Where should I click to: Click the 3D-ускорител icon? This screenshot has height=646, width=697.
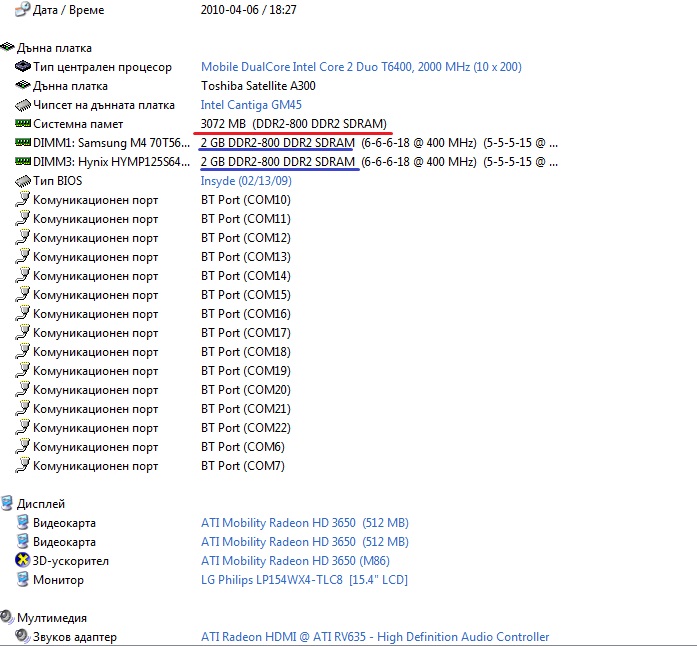pos(23,561)
